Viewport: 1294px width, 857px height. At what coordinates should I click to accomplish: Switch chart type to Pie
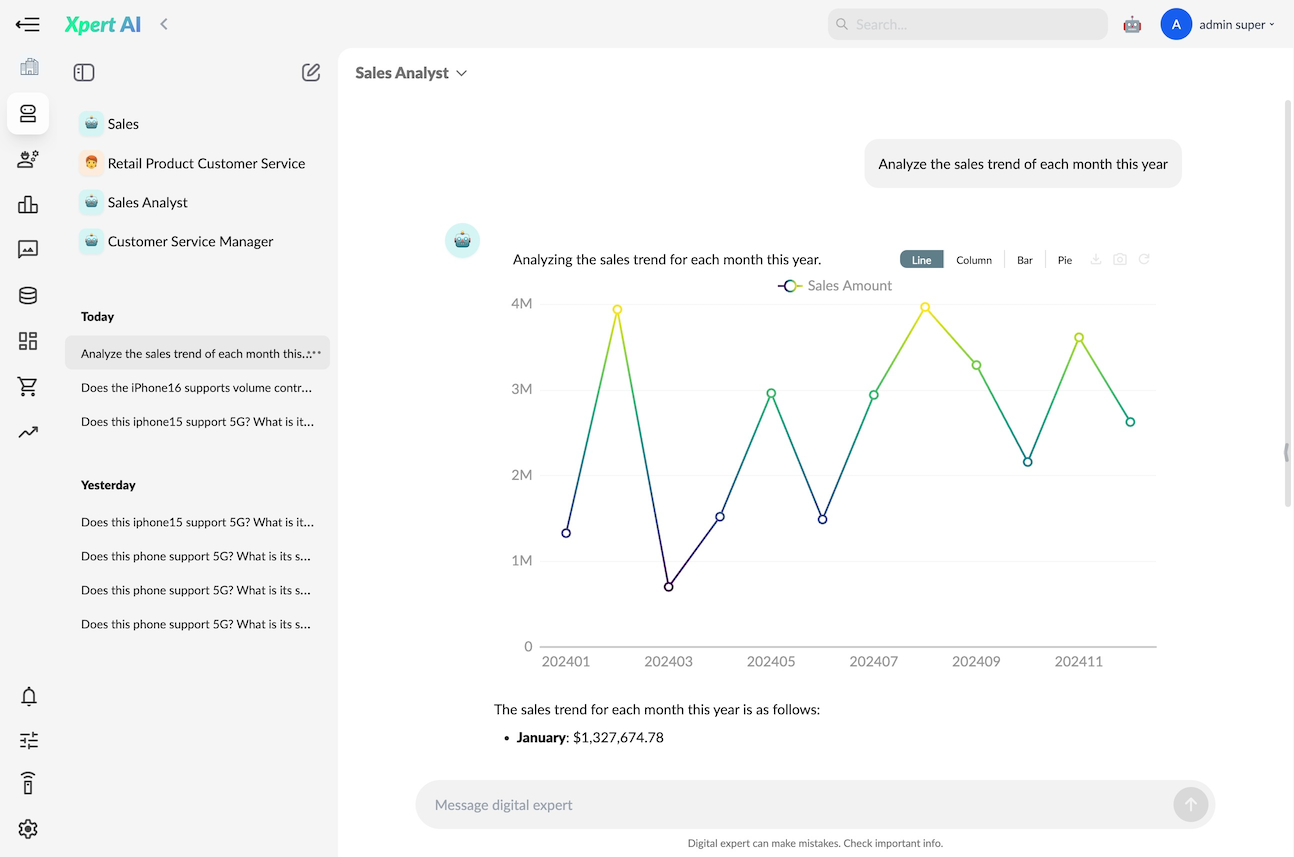pyautogui.click(x=1065, y=260)
